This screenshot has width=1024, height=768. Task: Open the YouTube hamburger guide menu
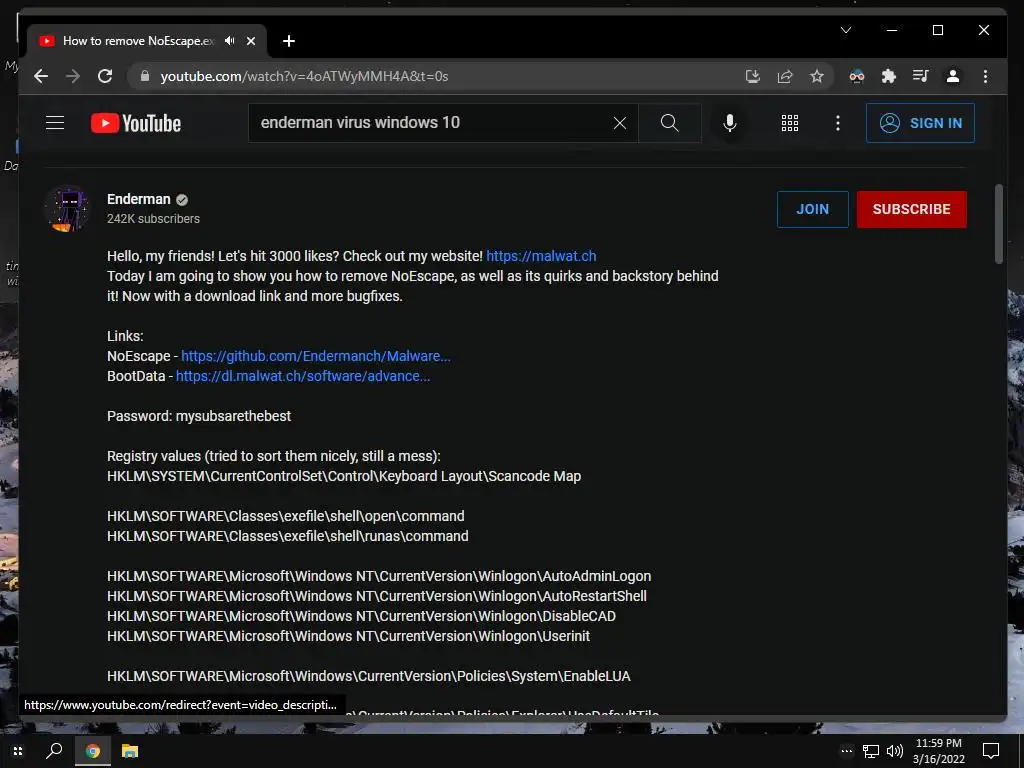pyautogui.click(x=55, y=123)
